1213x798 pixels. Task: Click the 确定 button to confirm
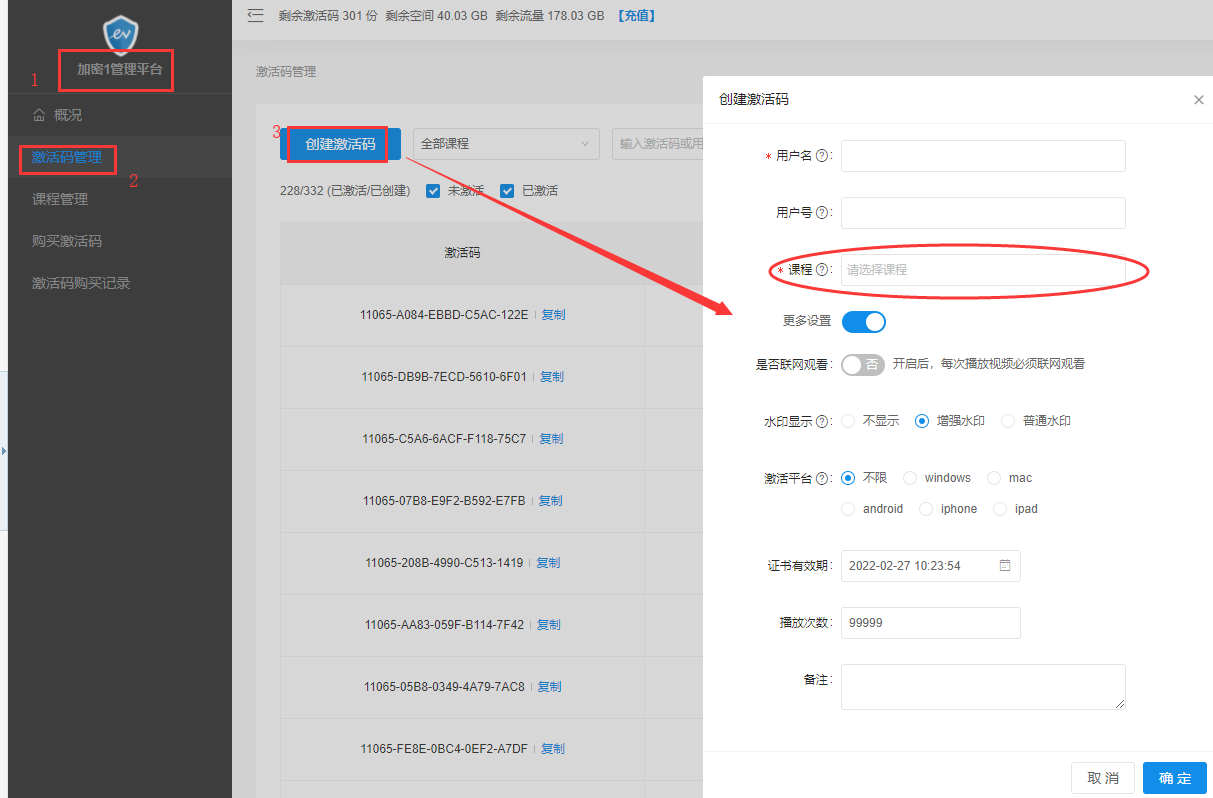(x=1174, y=778)
